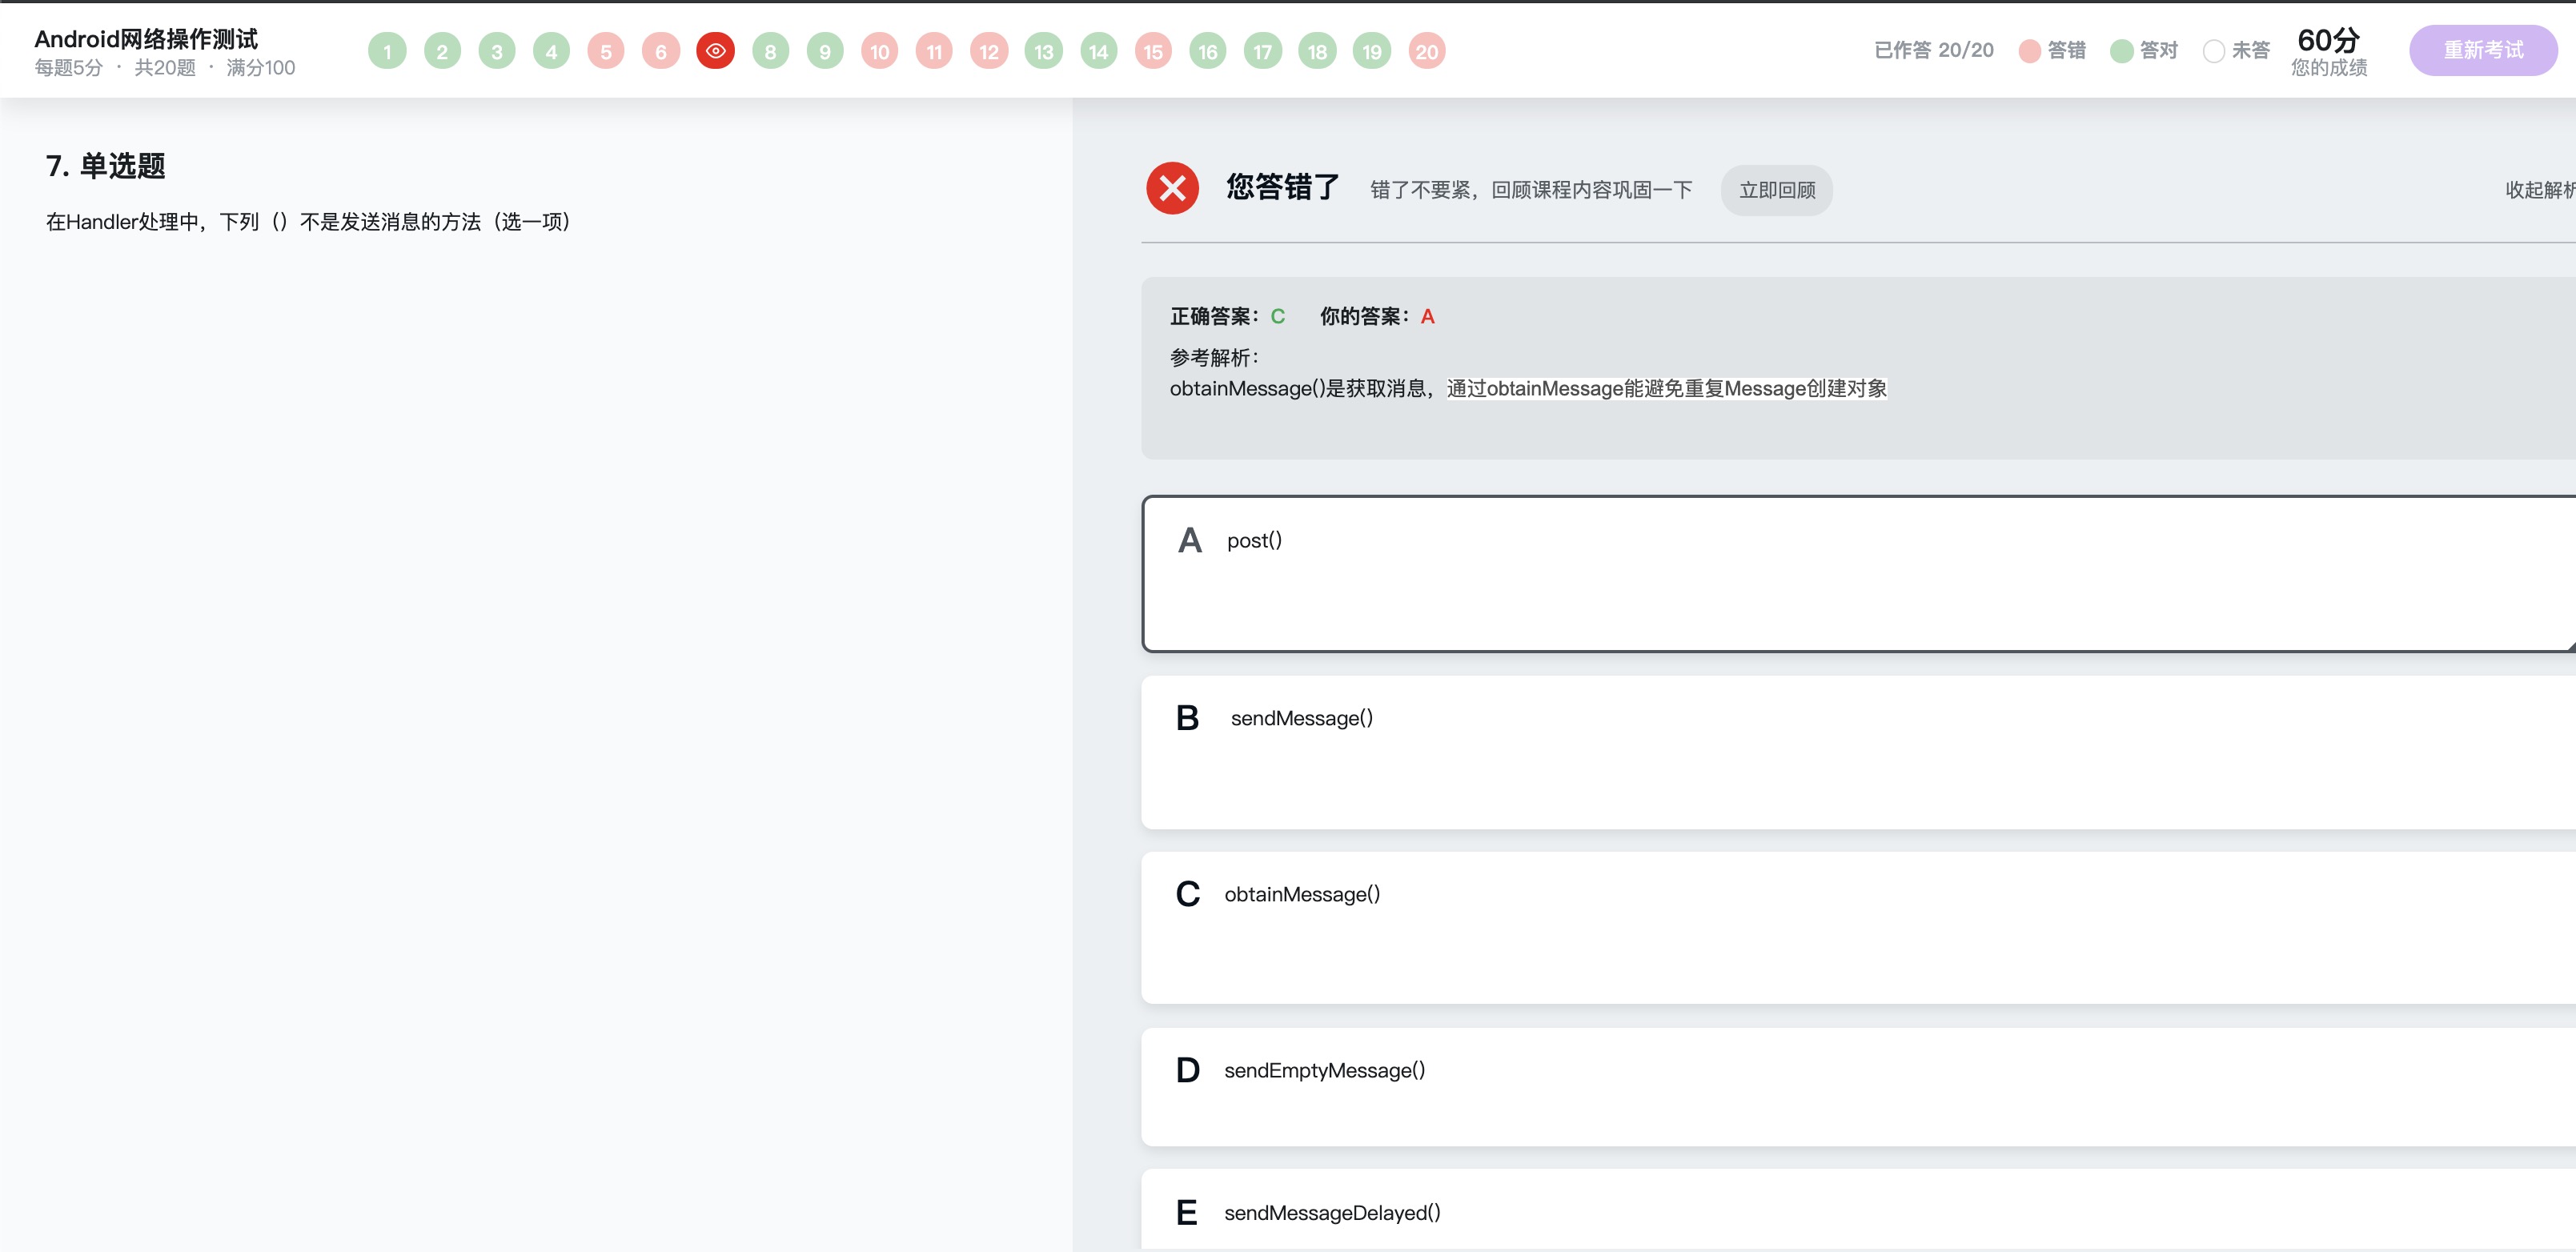Viewport: 2576px width, 1252px height.
Task: Click the current question 7 eye icon
Action: click(716, 51)
